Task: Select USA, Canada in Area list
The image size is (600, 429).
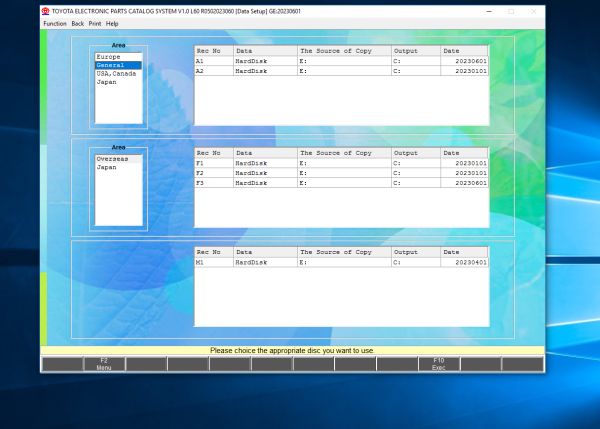Action: 118,73
